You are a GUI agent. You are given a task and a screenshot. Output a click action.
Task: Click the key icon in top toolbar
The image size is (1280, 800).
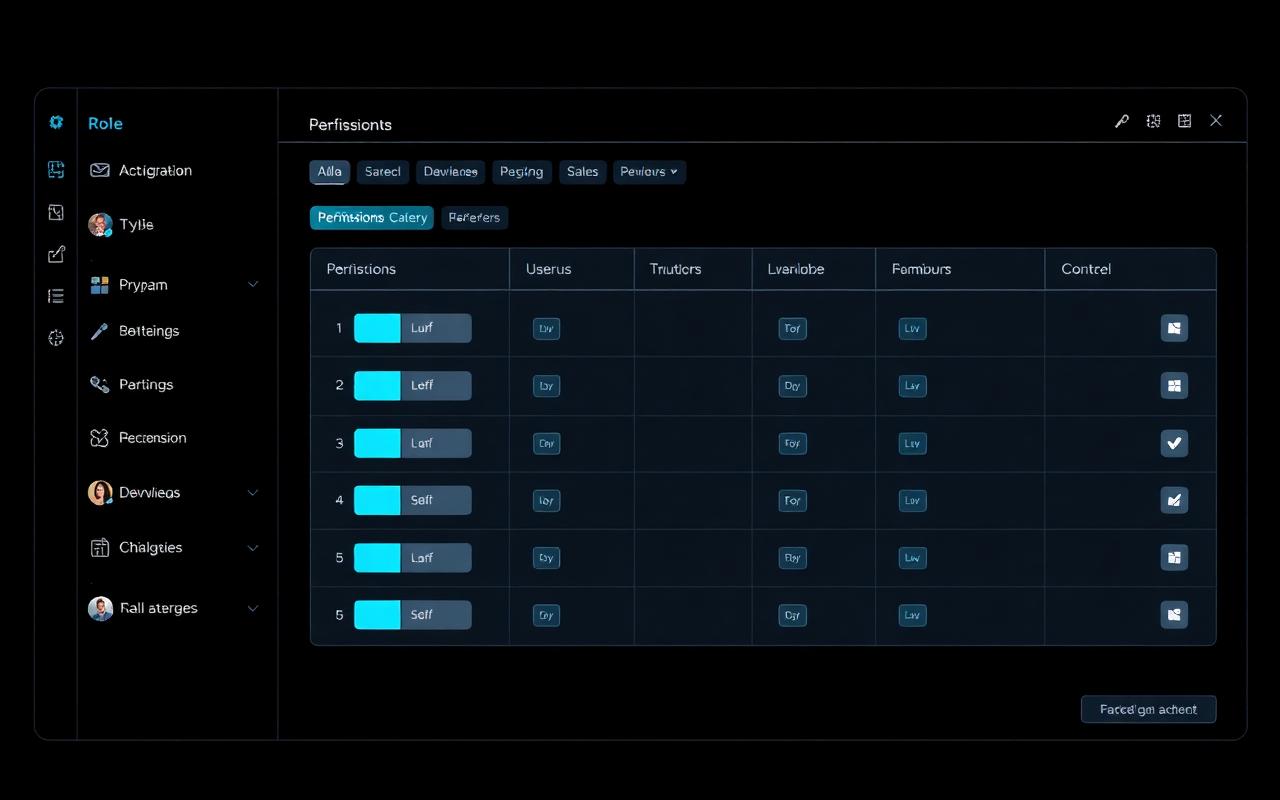1122,121
